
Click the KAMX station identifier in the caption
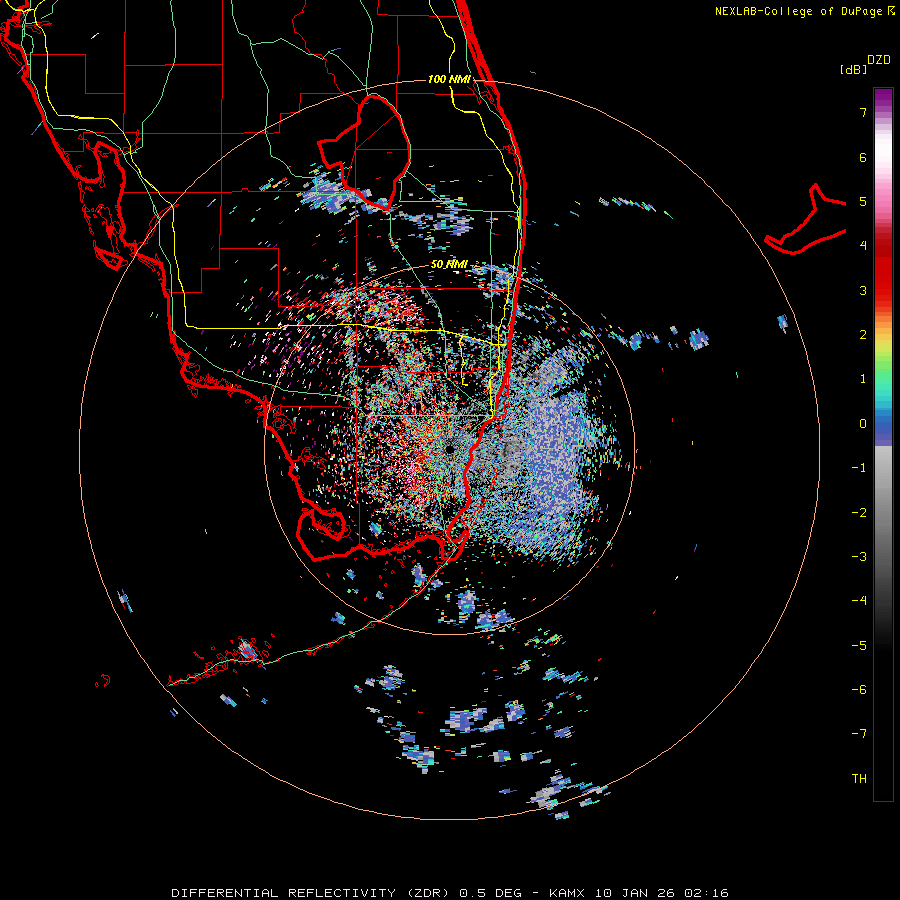tap(567, 893)
